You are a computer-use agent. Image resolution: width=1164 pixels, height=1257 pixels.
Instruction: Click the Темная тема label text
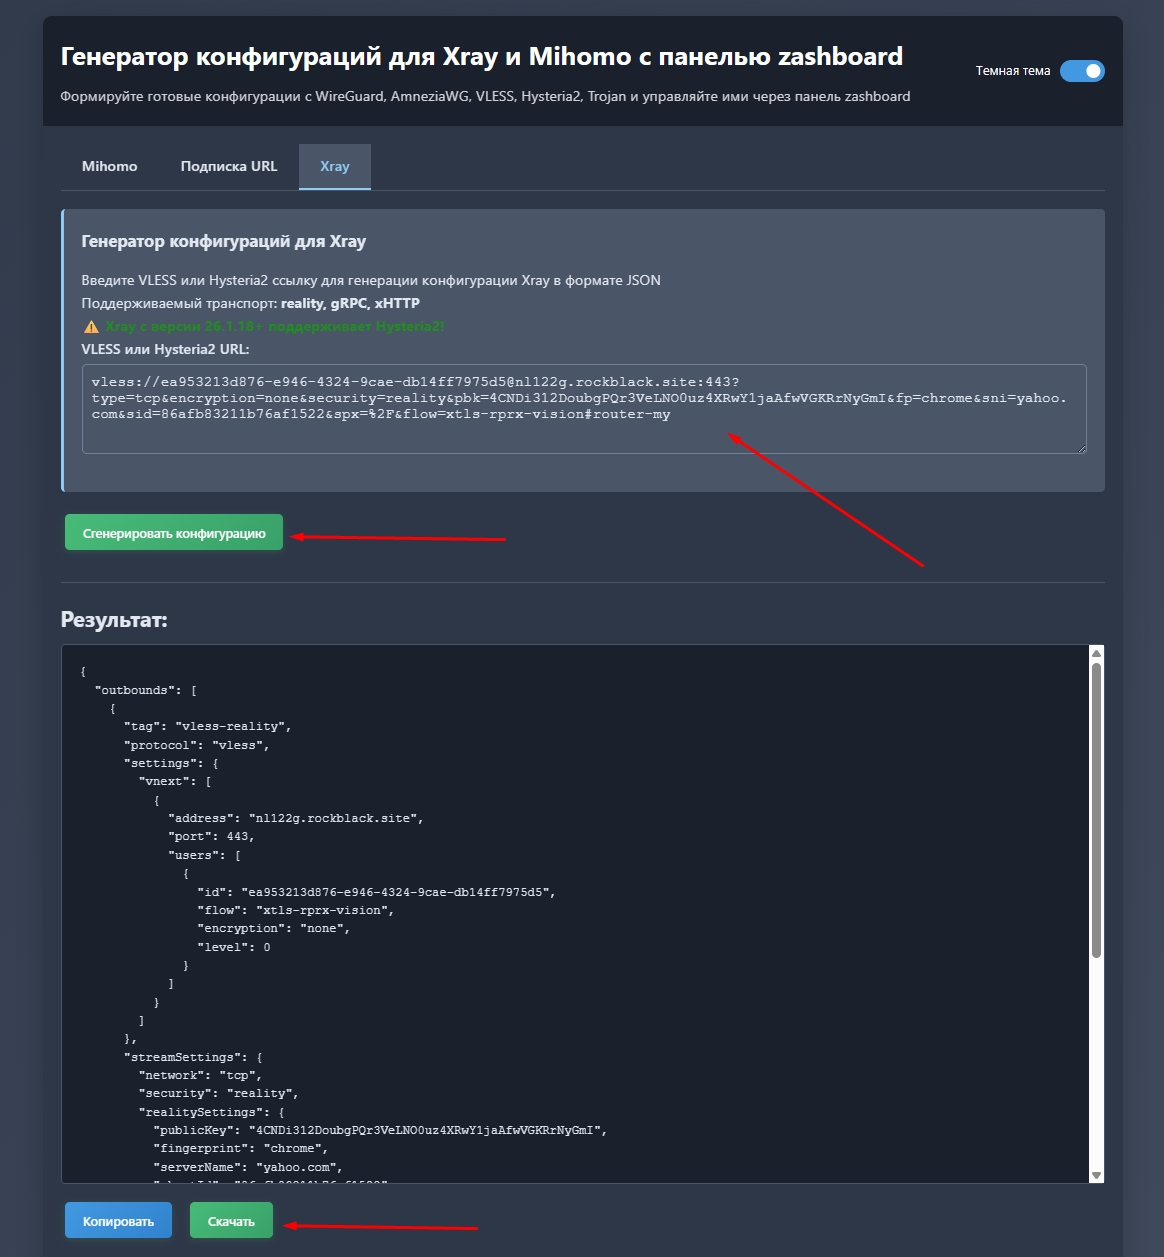click(1012, 71)
